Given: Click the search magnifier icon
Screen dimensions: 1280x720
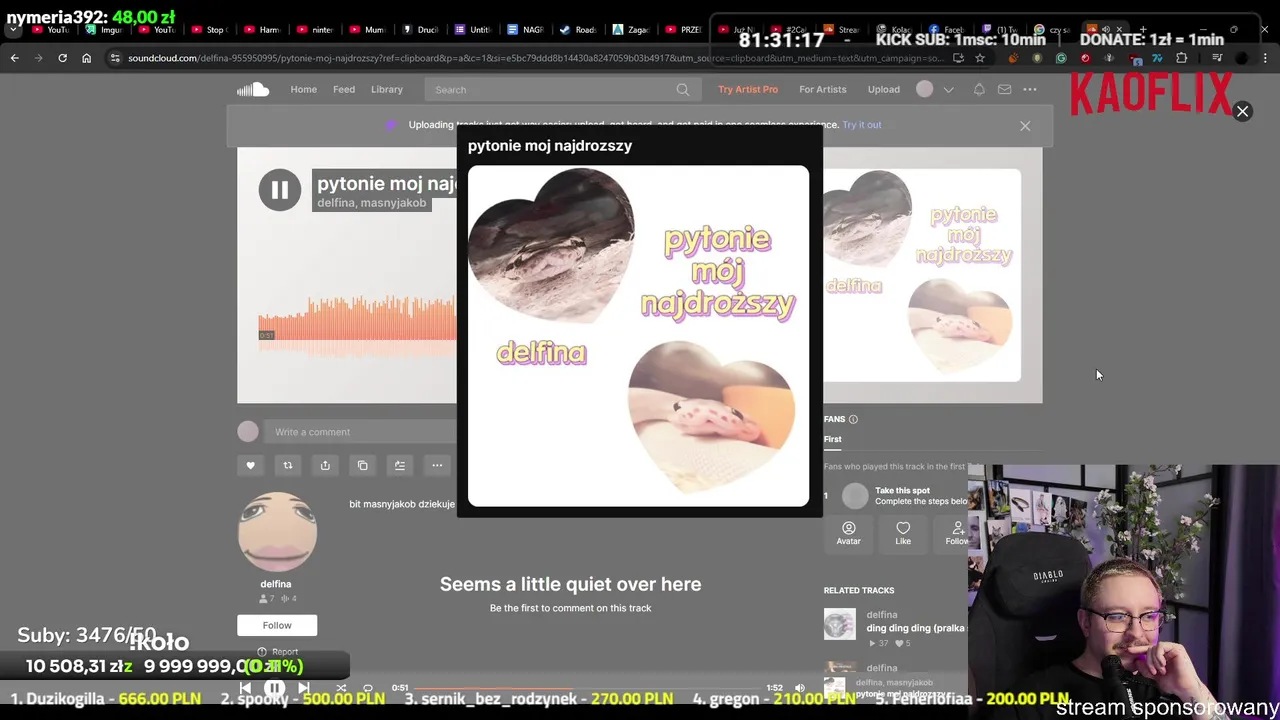Looking at the screenshot, I should (683, 90).
